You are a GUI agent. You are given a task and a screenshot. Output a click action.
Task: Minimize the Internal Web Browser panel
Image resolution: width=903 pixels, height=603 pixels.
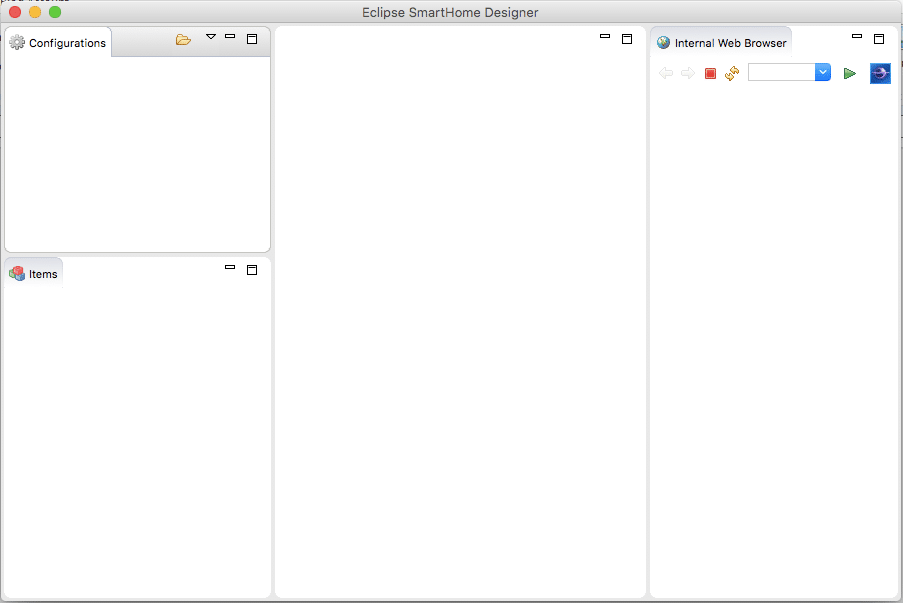[x=857, y=36]
